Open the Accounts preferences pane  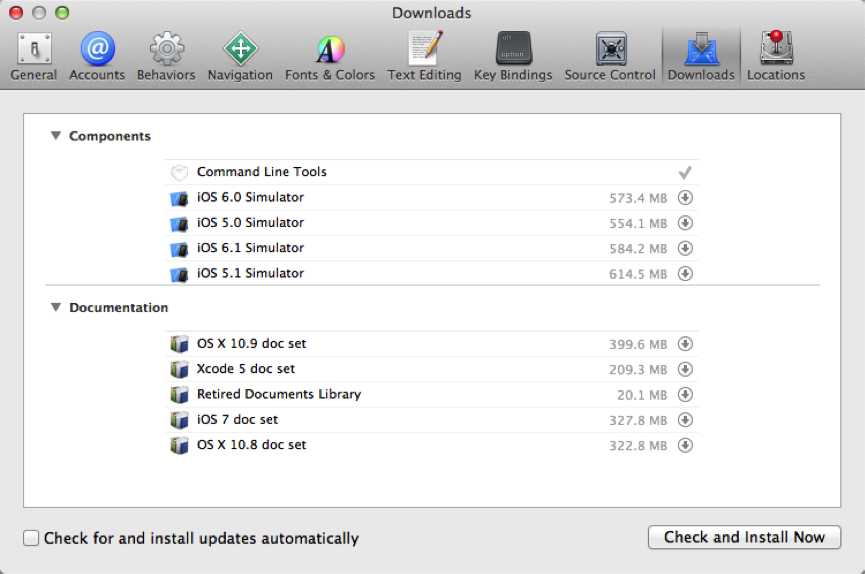(x=97, y=56)
